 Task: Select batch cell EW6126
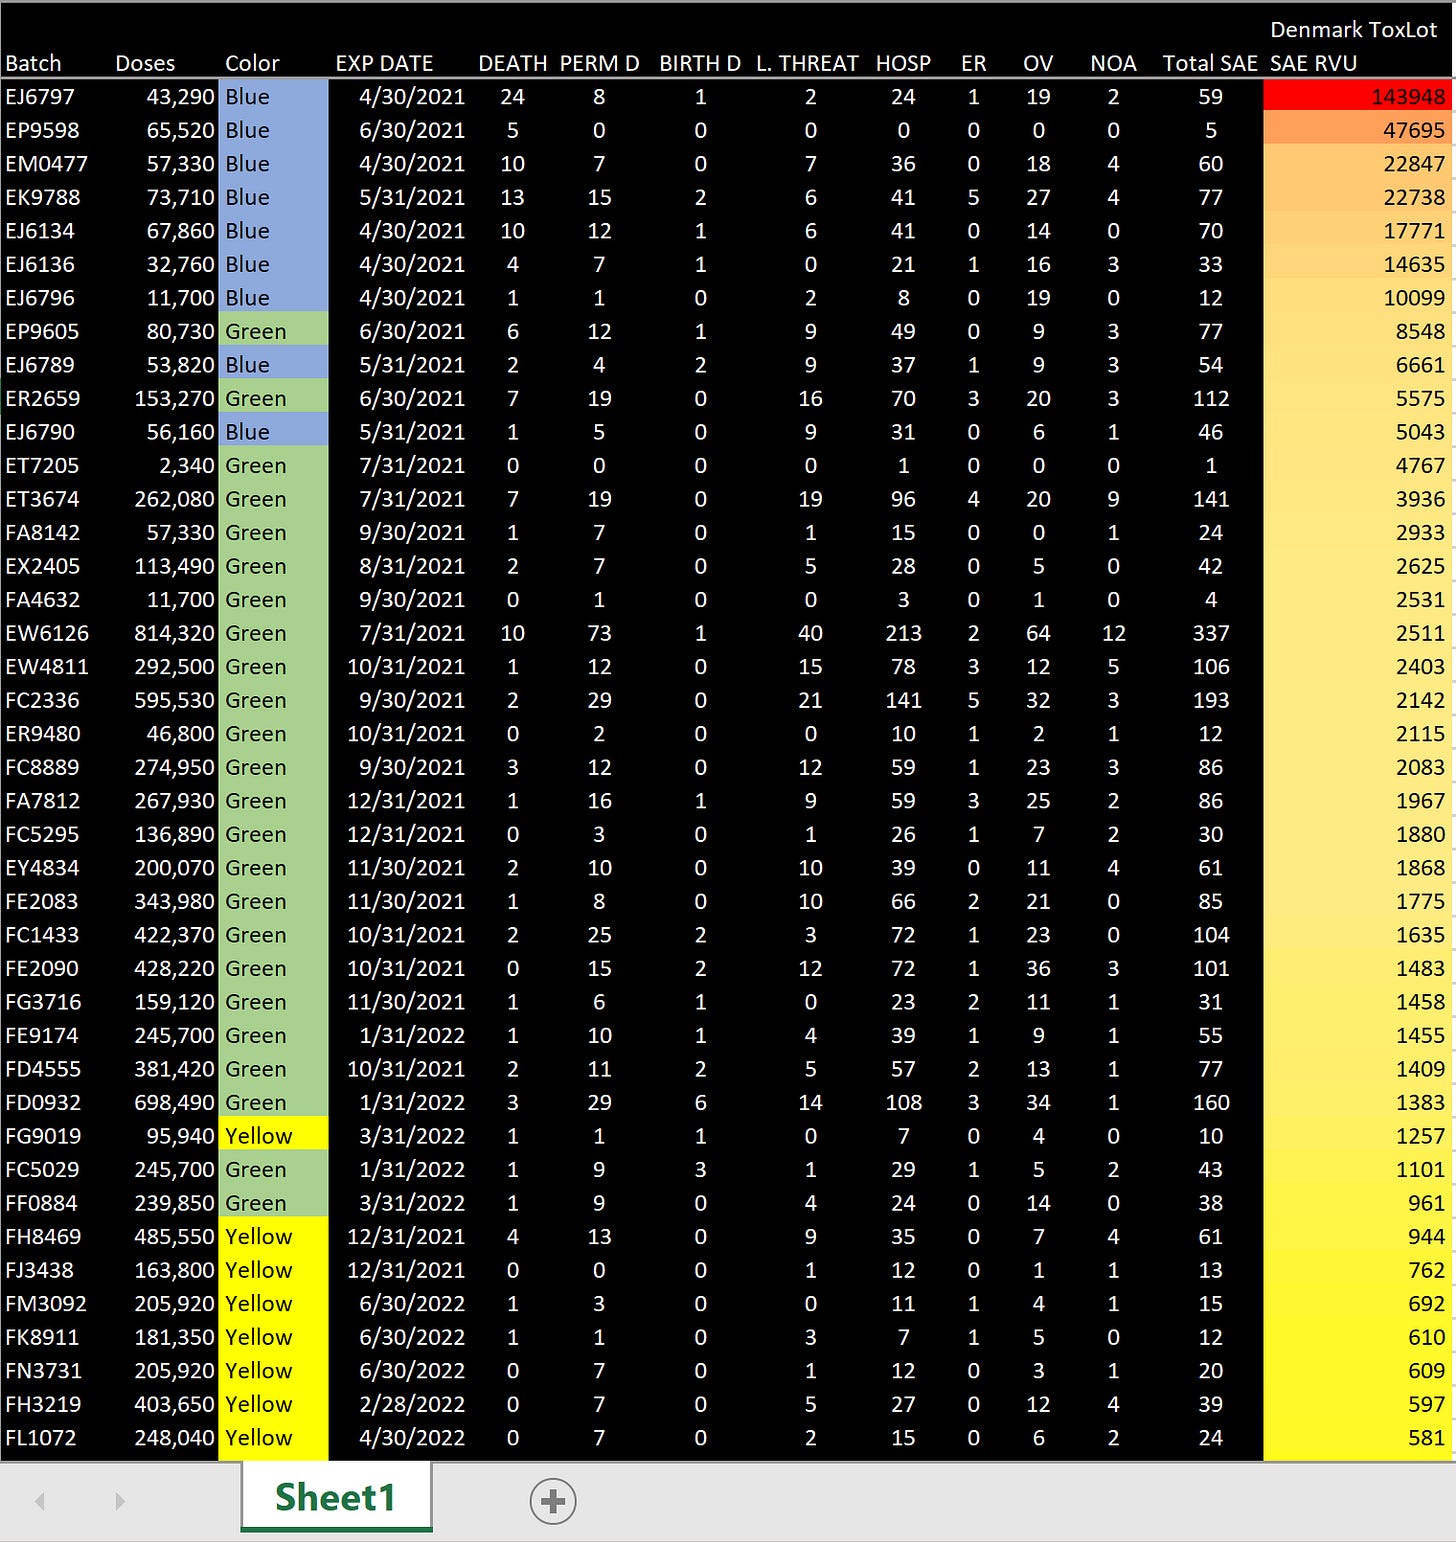(47, 633)
